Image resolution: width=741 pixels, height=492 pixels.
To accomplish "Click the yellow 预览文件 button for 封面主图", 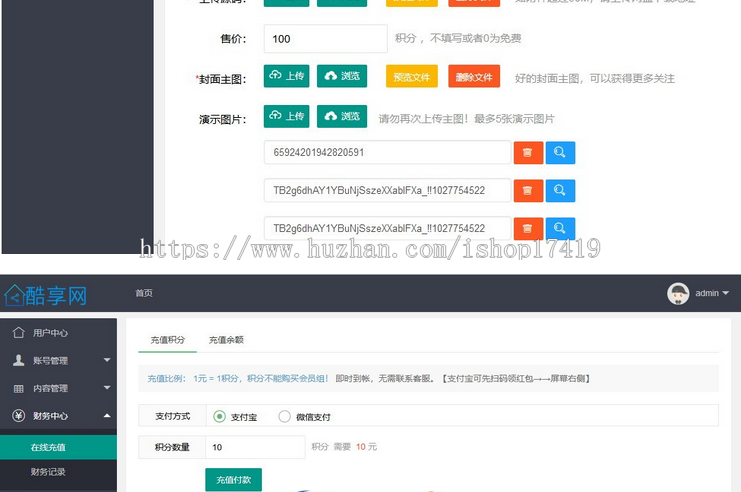I will pos(412,76).
